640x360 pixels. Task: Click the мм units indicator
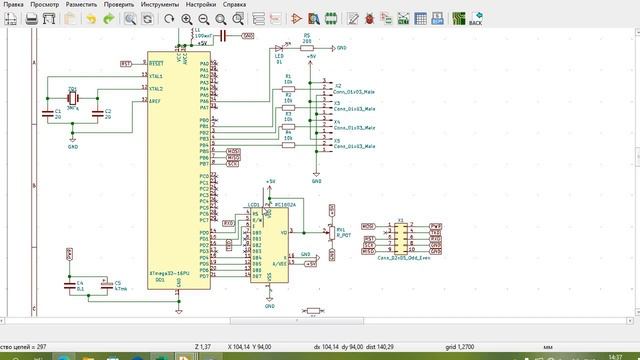[x=548, y=347]
